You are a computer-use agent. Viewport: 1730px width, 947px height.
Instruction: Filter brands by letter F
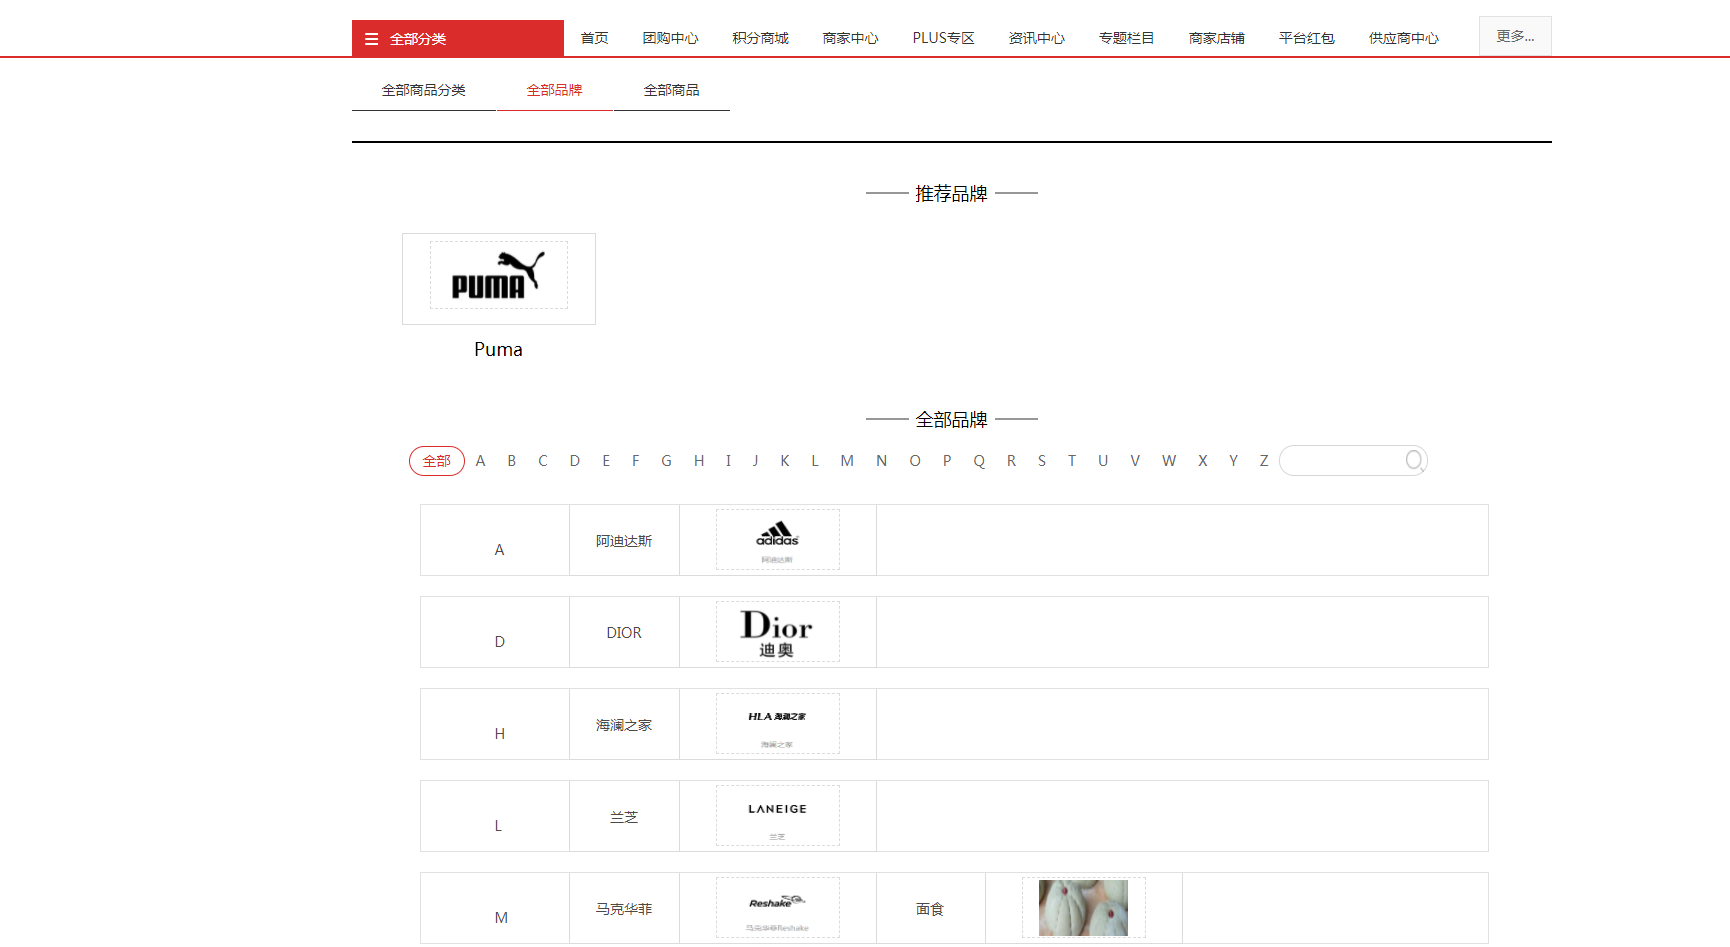(x=635, y=461)
